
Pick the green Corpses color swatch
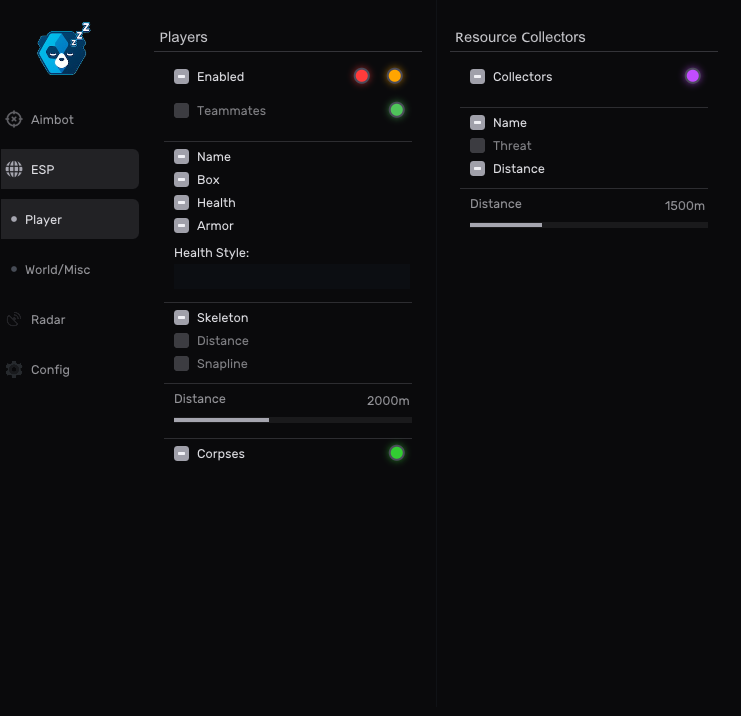click(397, 453)
